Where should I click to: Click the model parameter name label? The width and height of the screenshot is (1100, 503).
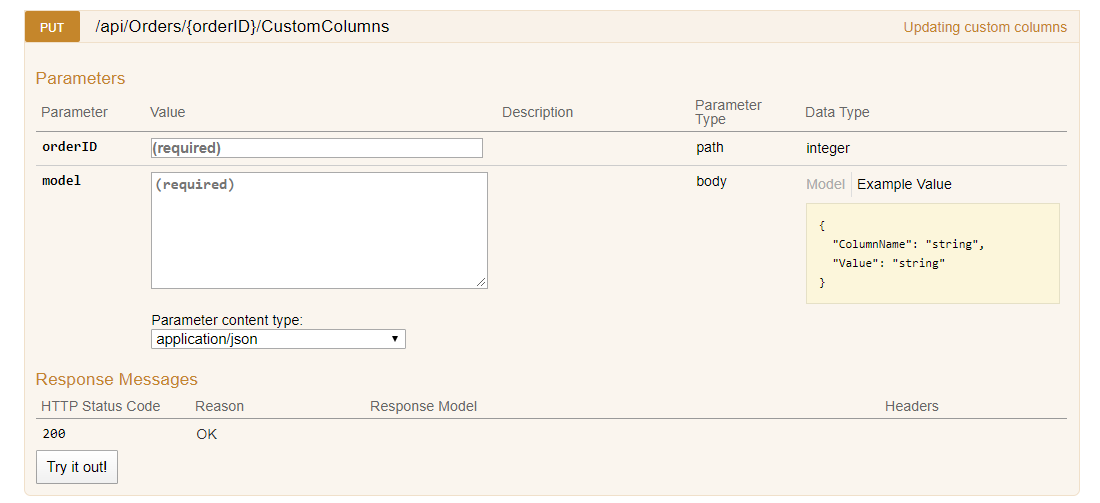click(x=62, y=180)
